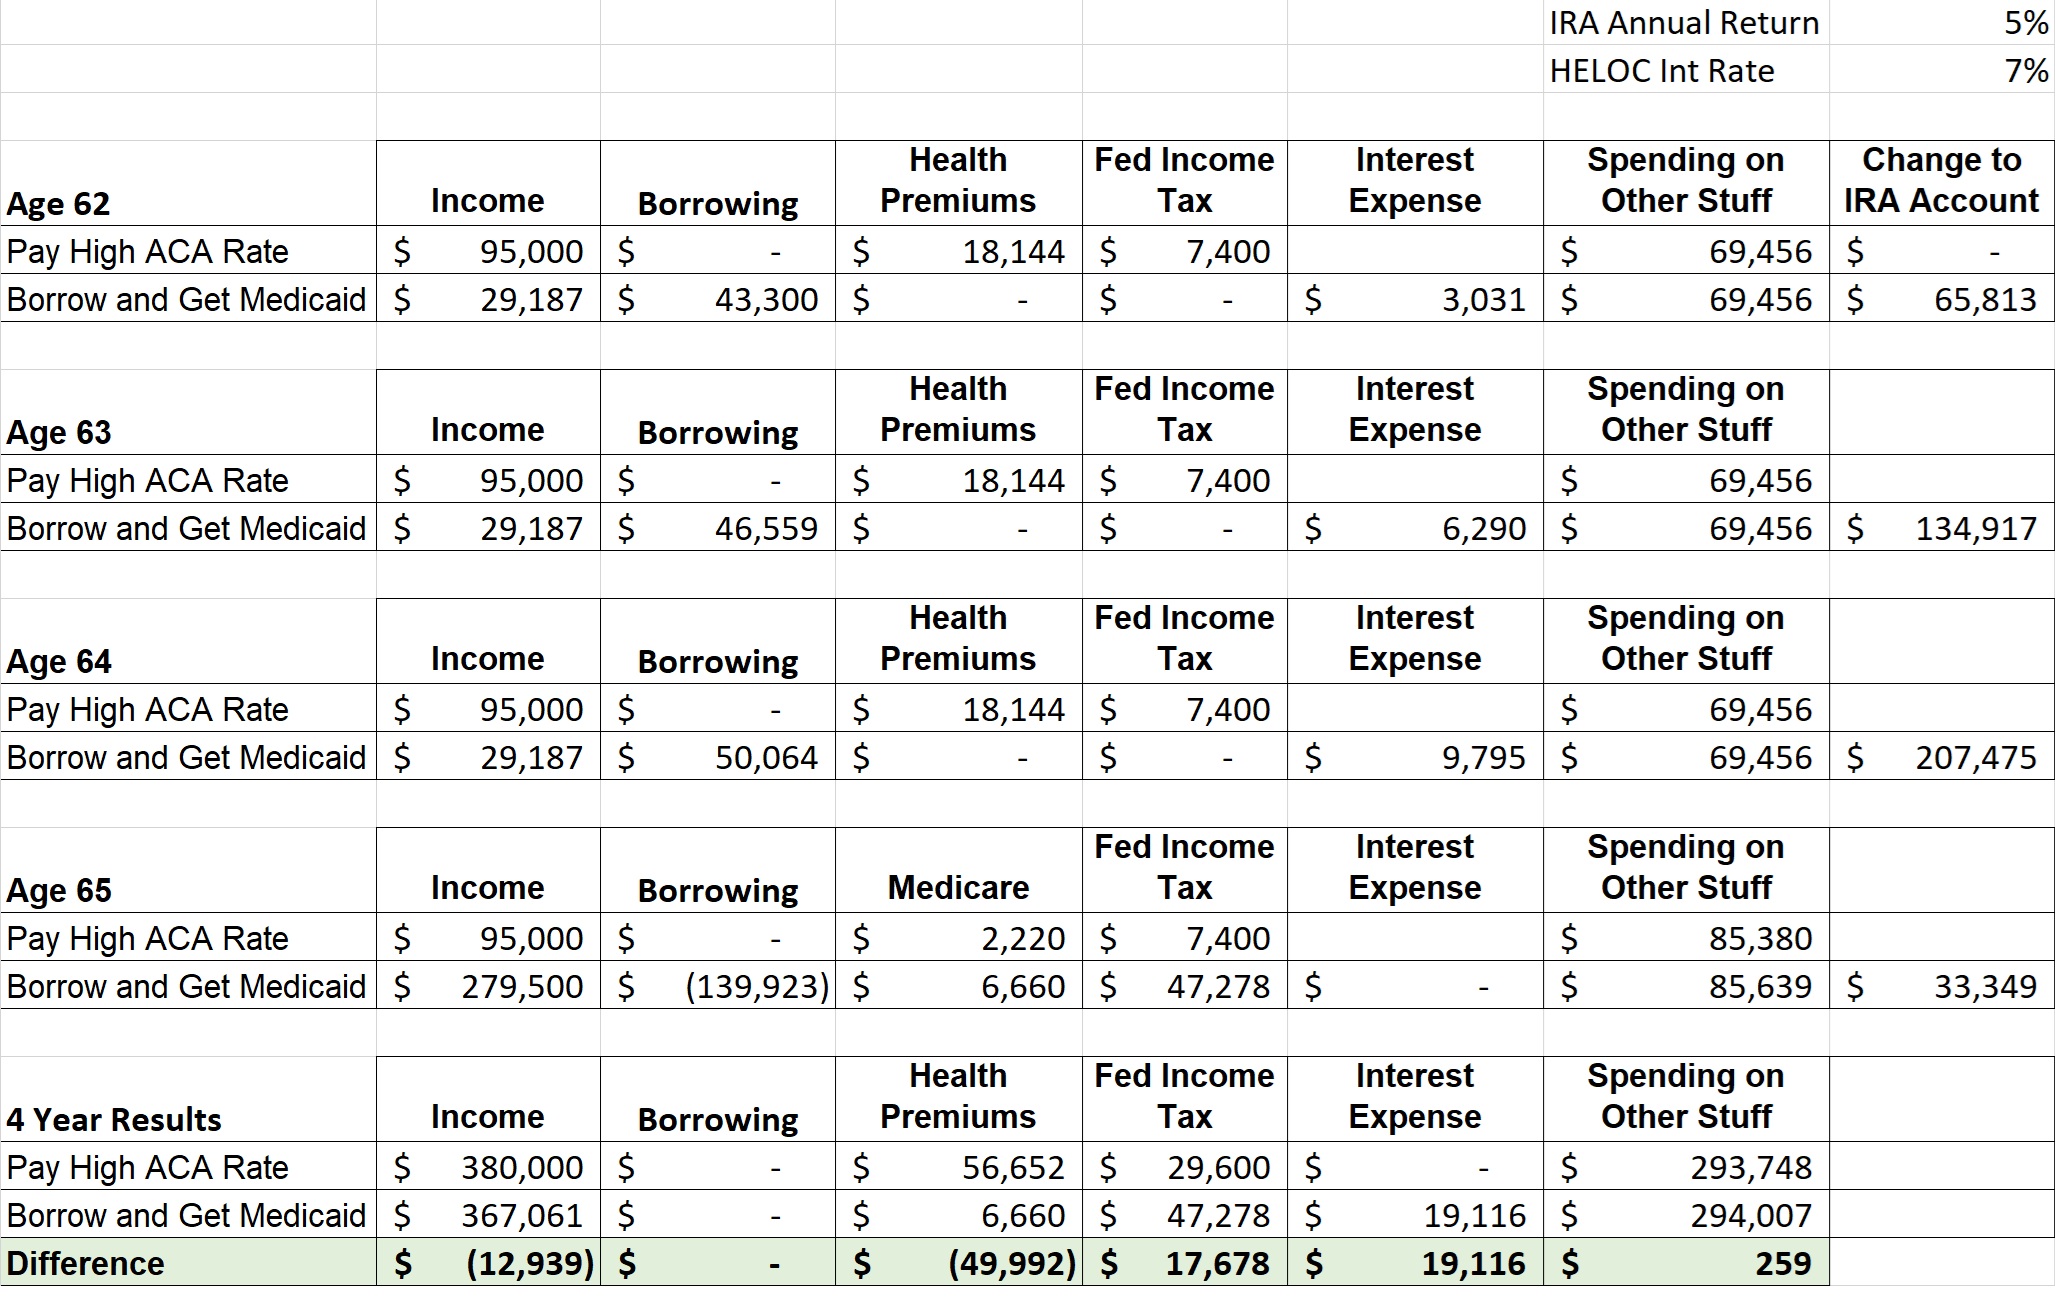The image size is (2055, 1298).
Task: Select the Health Premiums header for Age 64
Action: [x=957, y=638]
